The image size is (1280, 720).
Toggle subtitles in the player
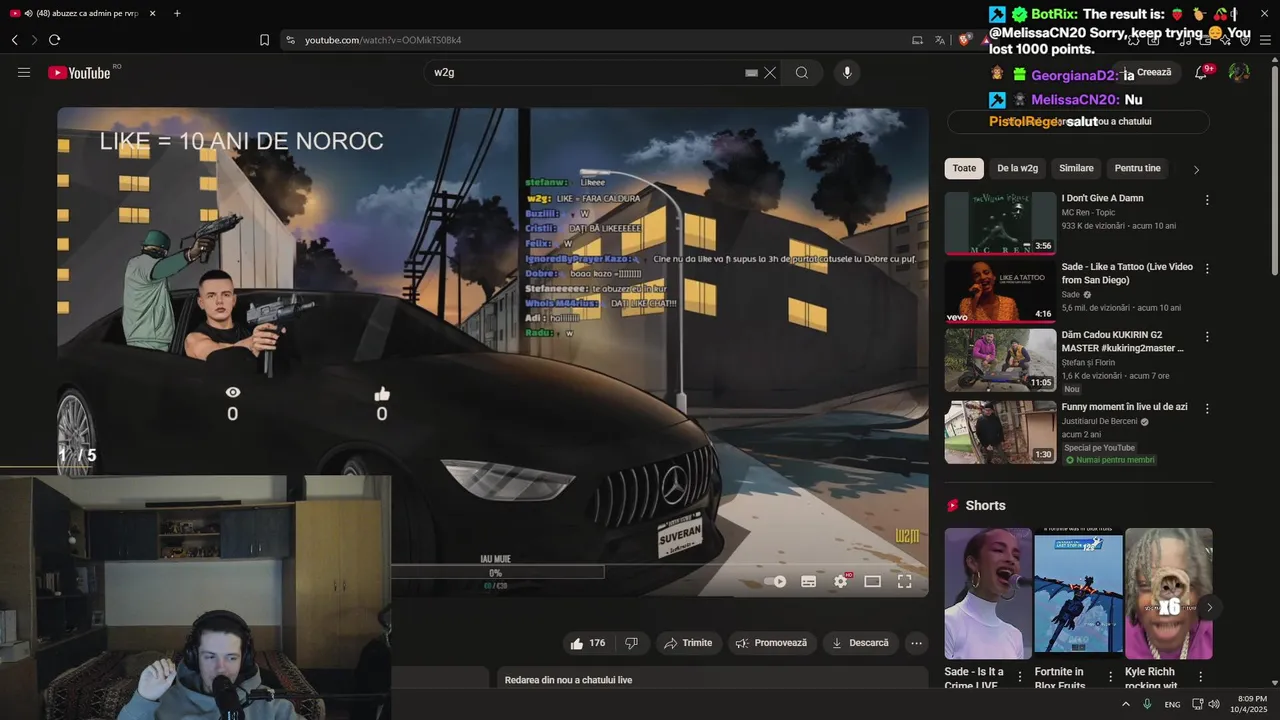coord(809,581)
